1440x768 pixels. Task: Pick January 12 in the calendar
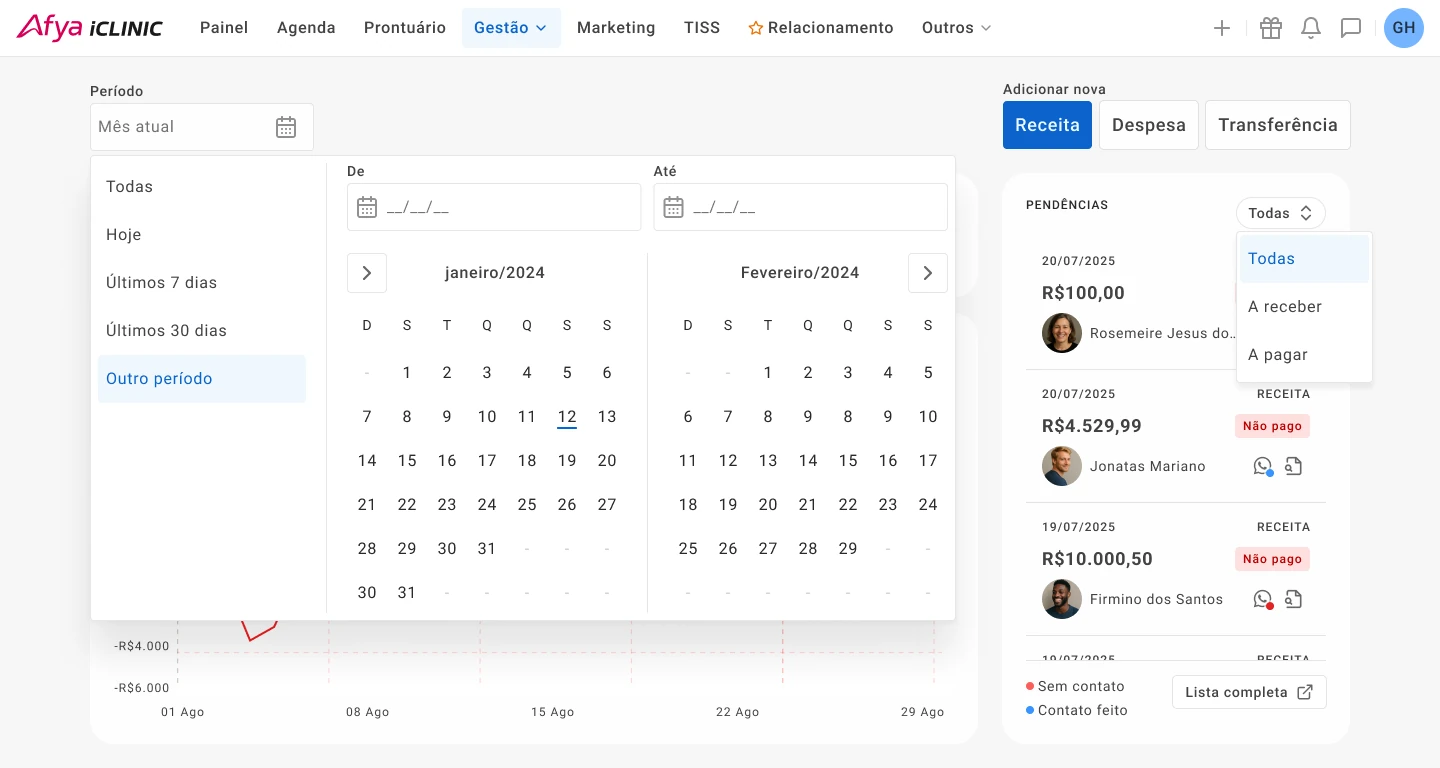[567, 417]
